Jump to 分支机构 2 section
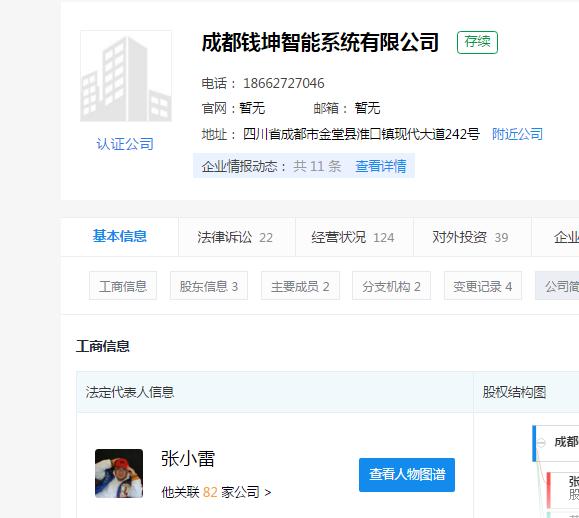 (x=391, y=286)
